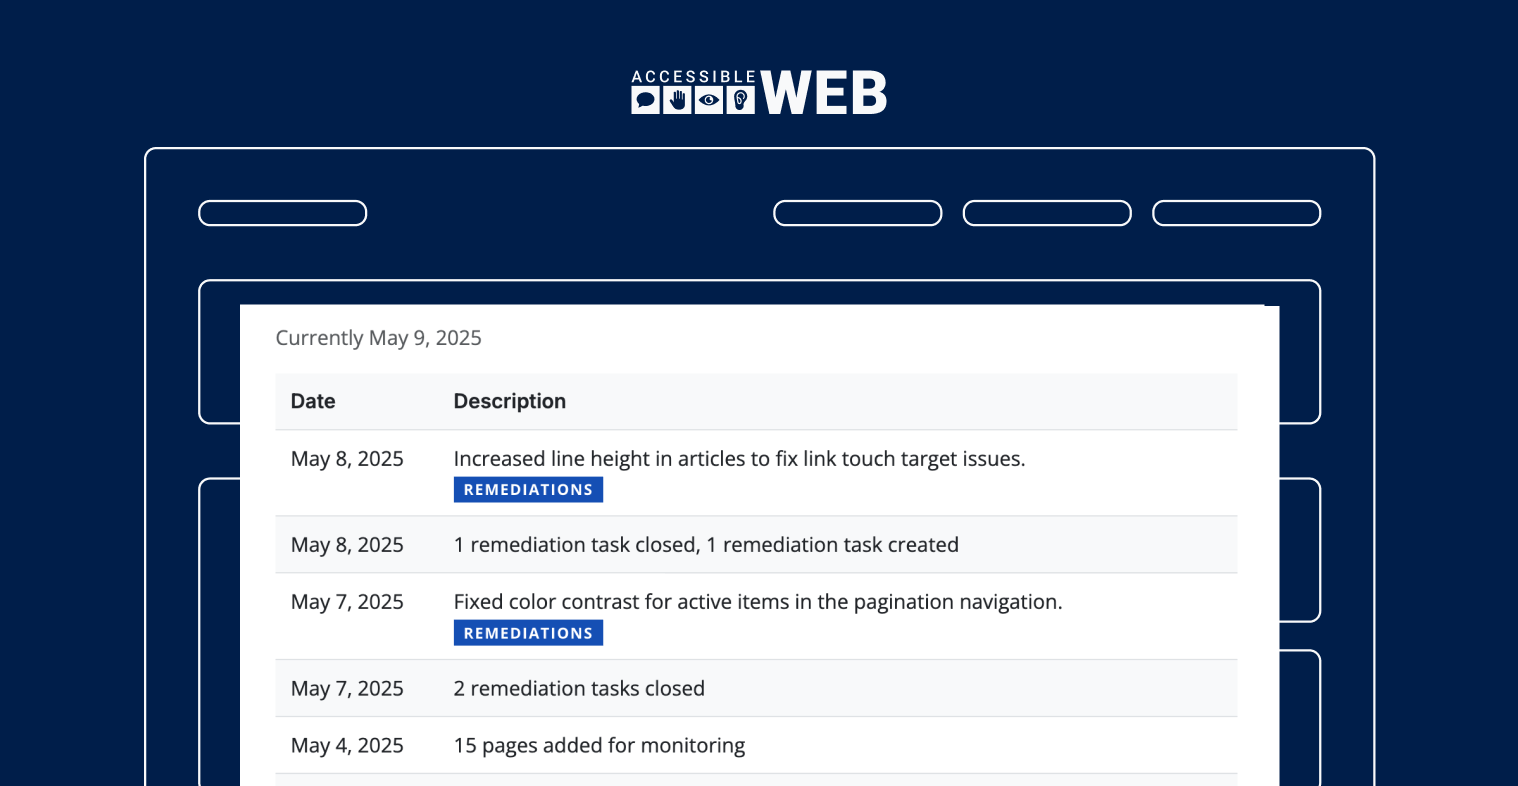The width and height of the screenshot is (1518, 786).
Task: Select 'Fixed color contrast for active items' description
Action: pos(758,602)
